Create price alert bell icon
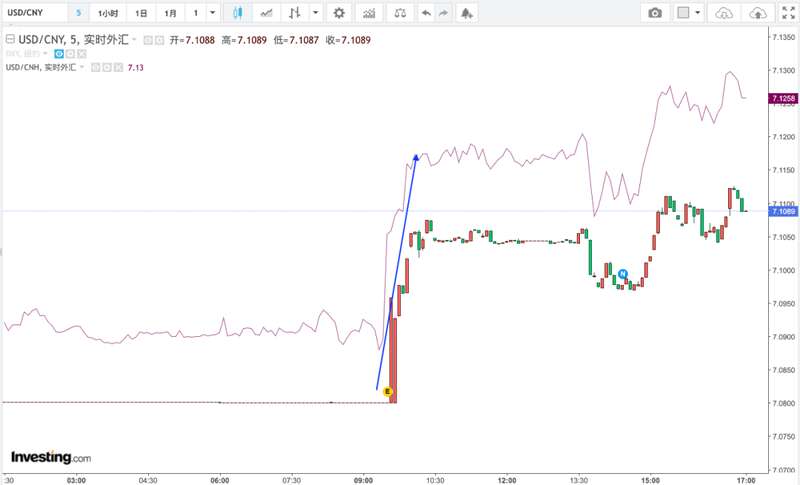Image resolution: width=800 pixels, height=485 pixels. pyautogui.click(x=466, y=13)
